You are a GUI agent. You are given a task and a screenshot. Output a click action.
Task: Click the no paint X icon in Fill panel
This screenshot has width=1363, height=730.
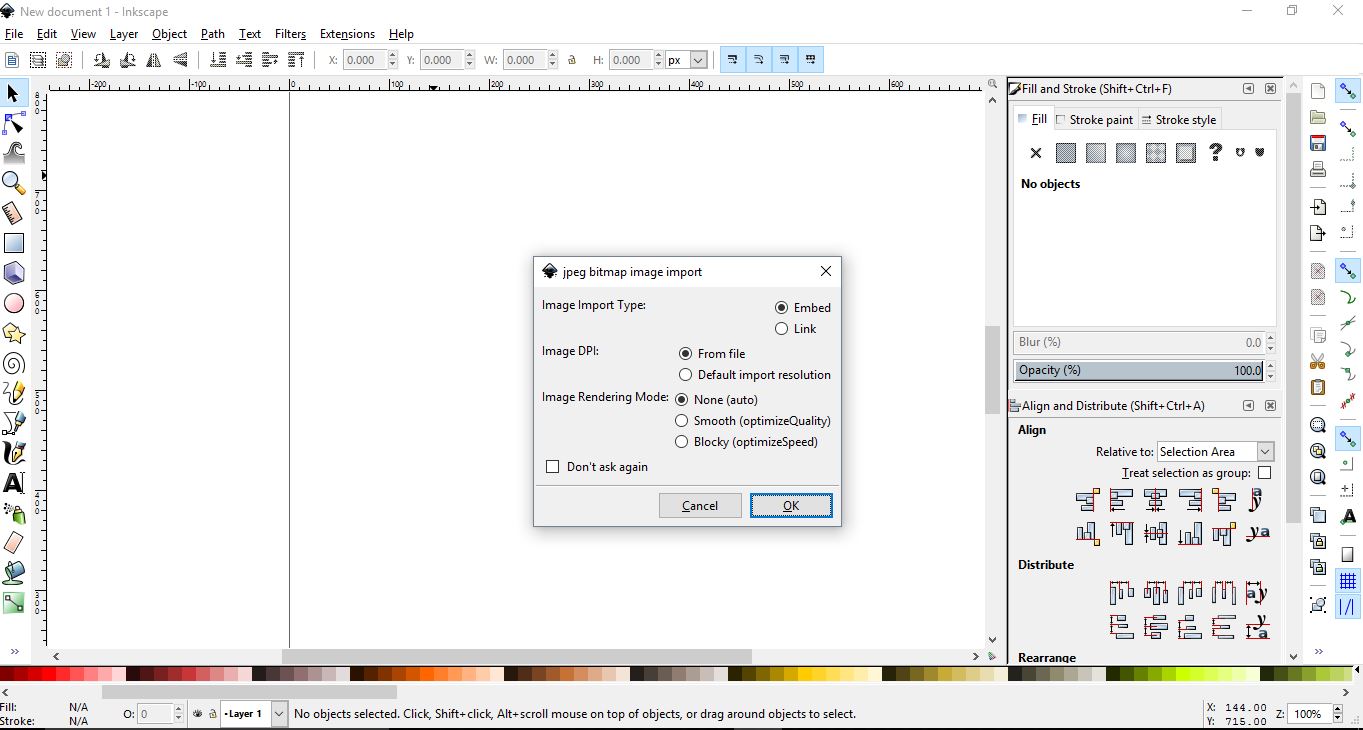[1035, 153]
